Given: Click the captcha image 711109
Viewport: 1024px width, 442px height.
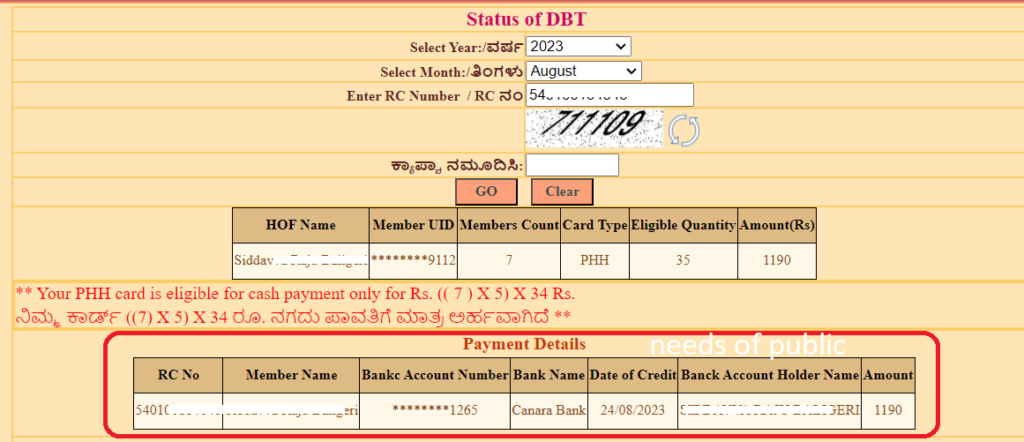Looking at the screenshot, I should coord(594,128).
